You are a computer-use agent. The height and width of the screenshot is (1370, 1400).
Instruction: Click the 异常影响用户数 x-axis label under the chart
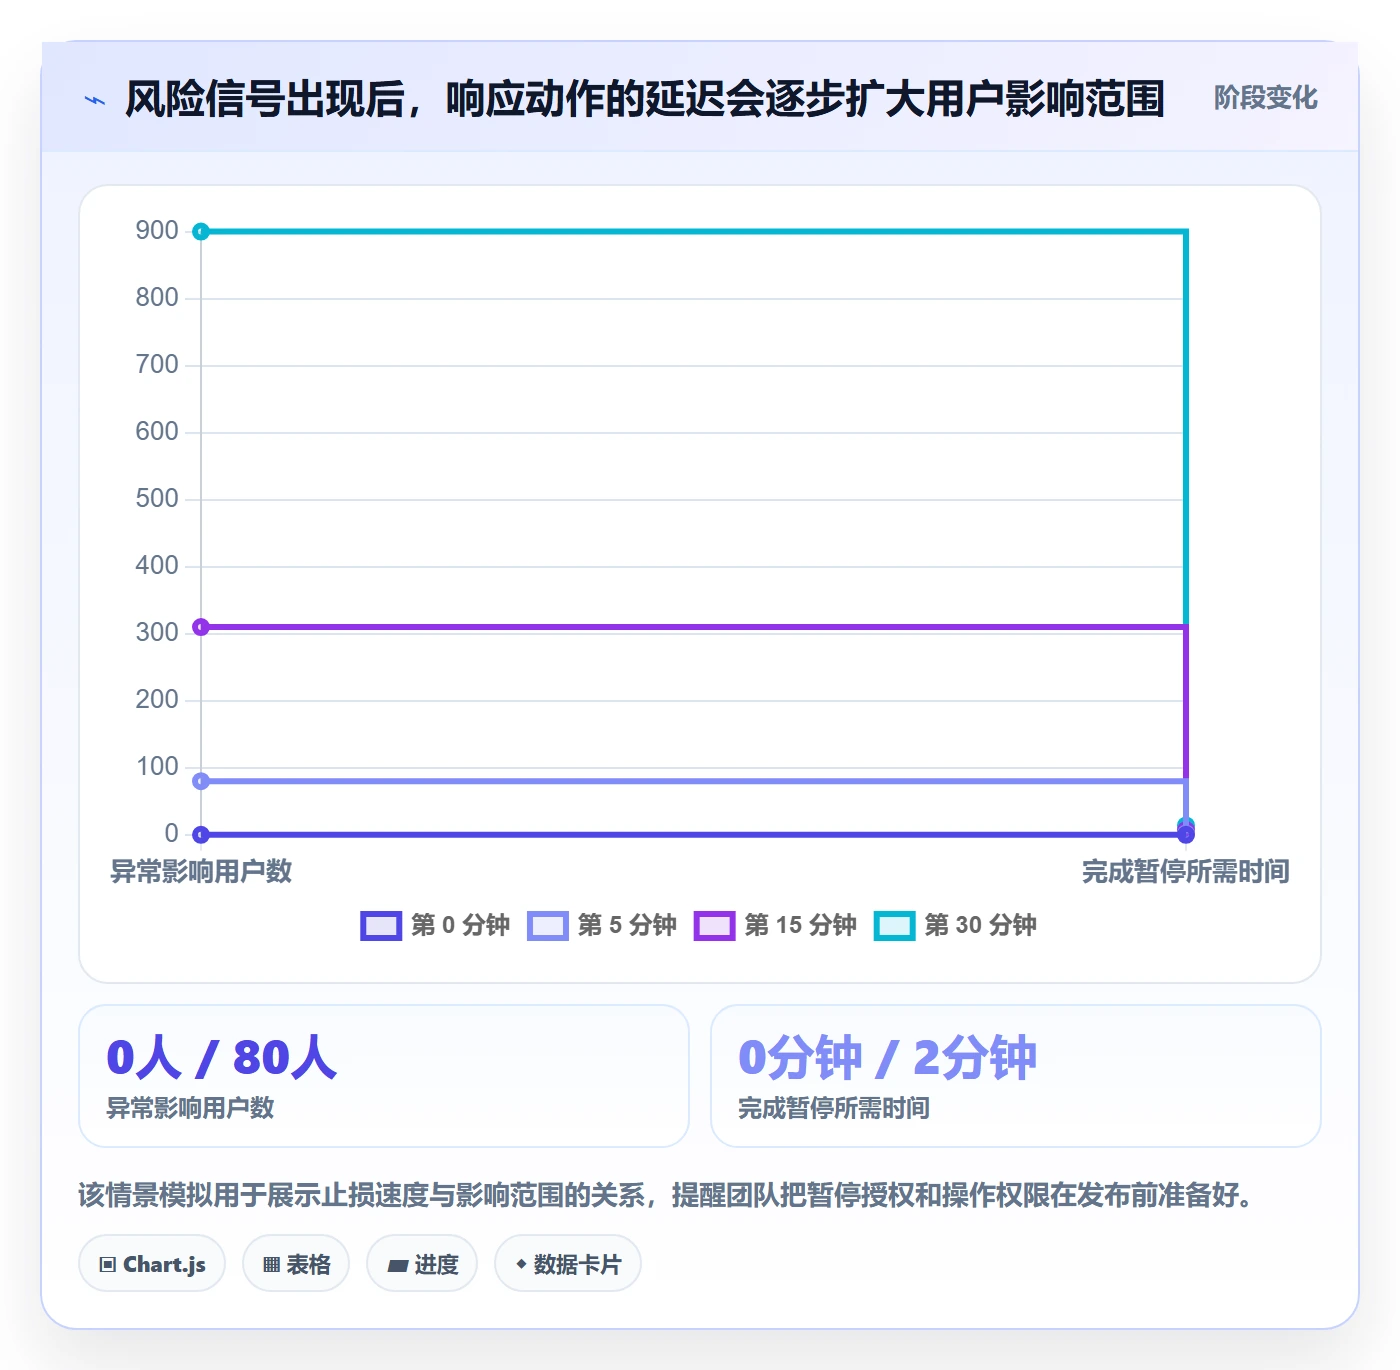coord(201,872)
